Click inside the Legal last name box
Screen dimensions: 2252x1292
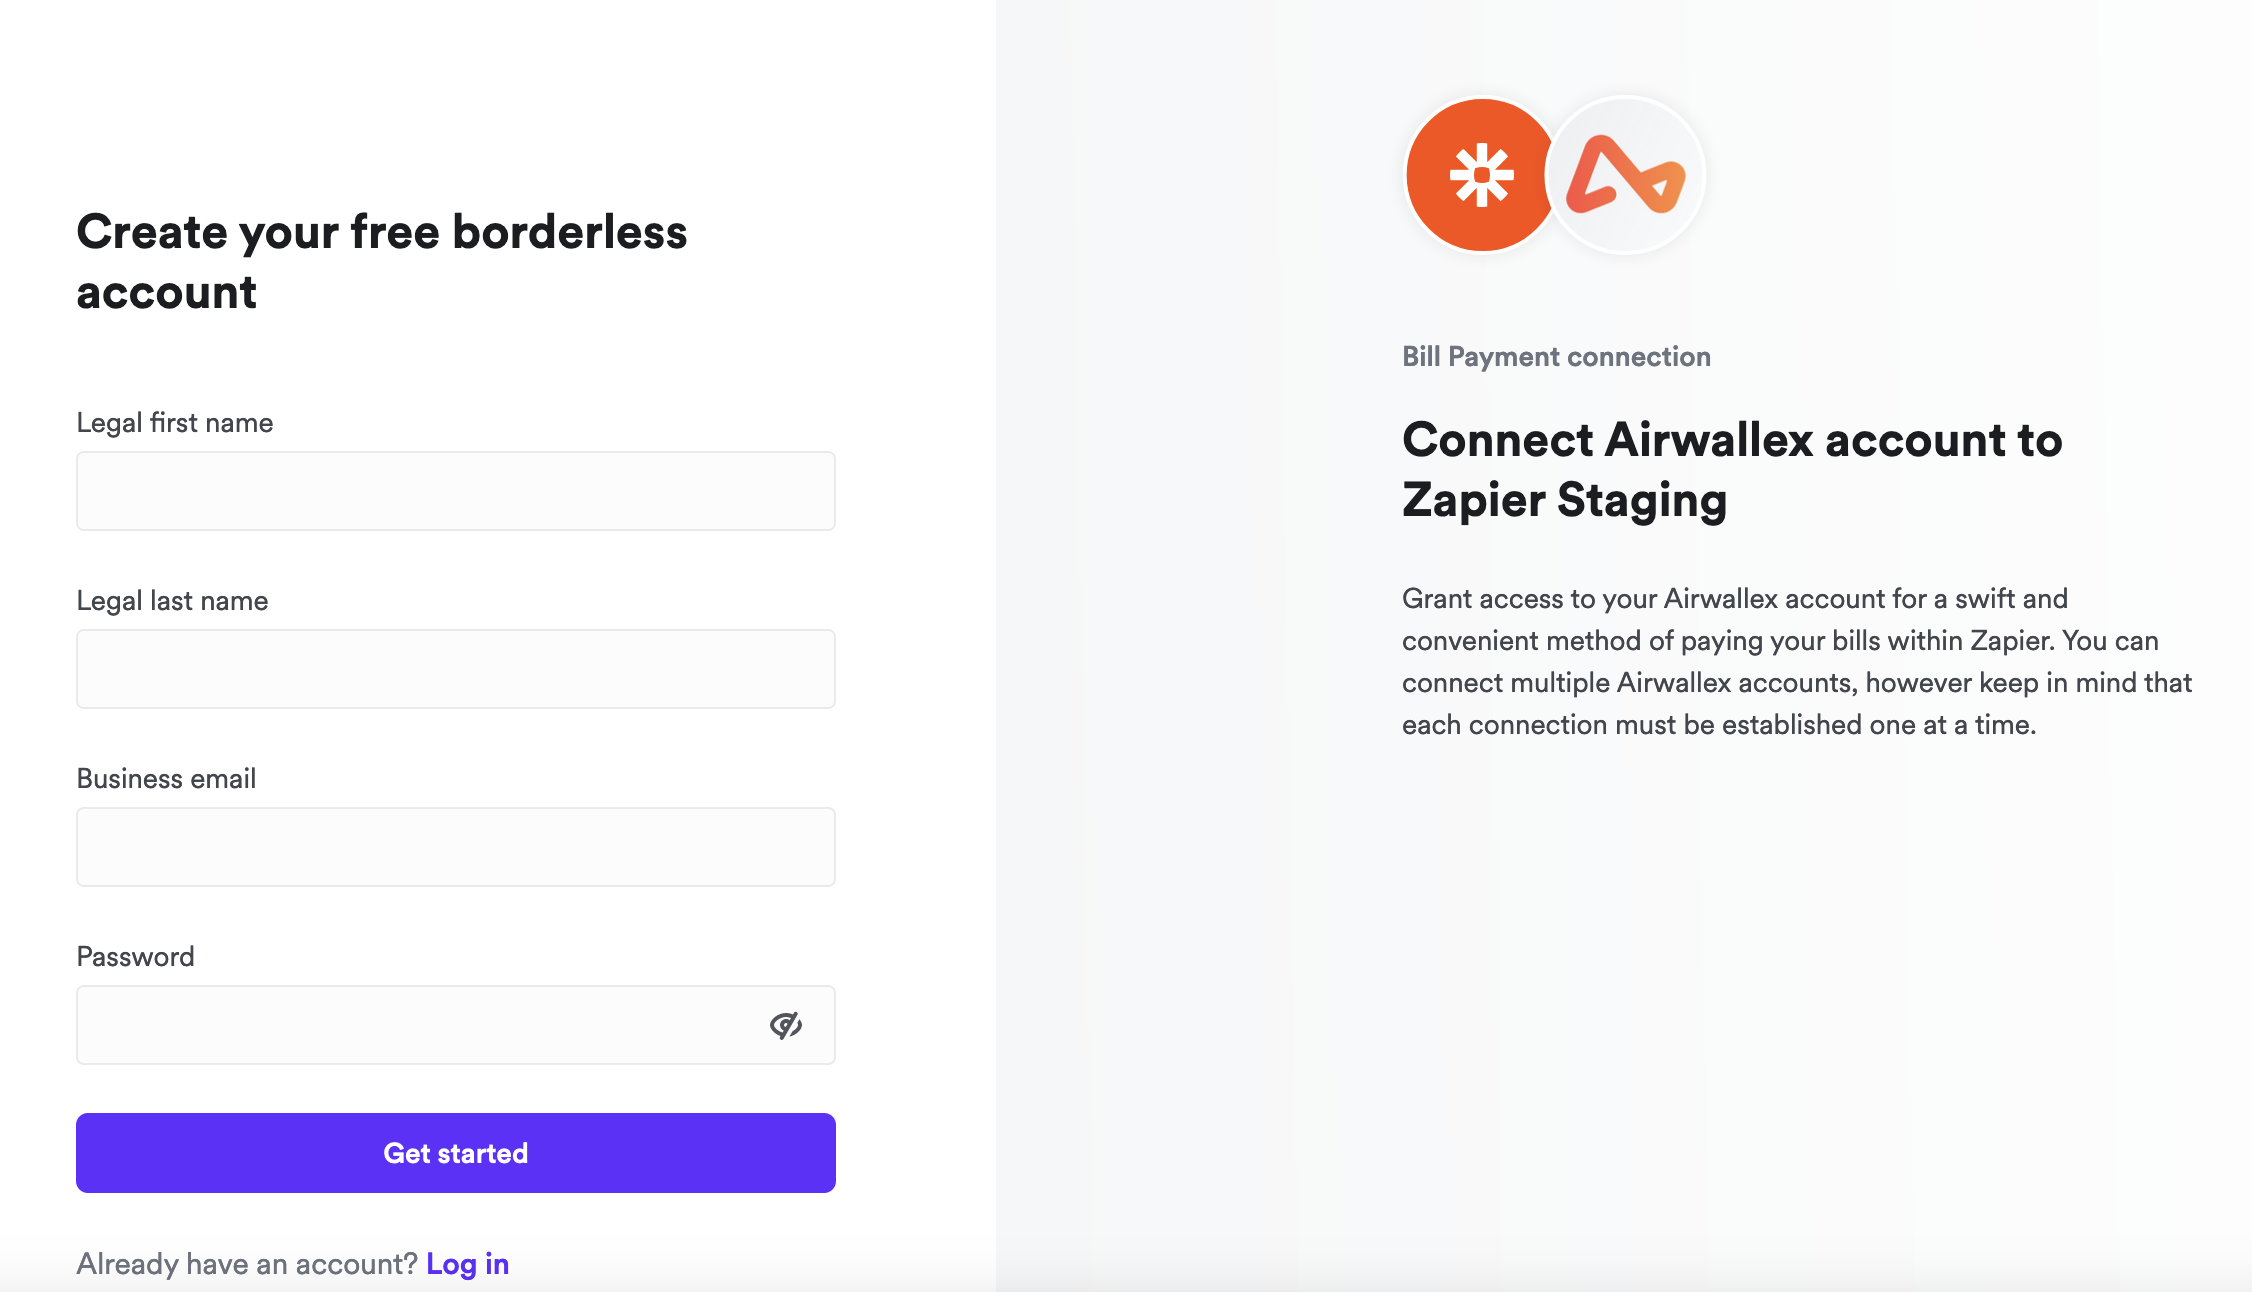click(455, 669)
